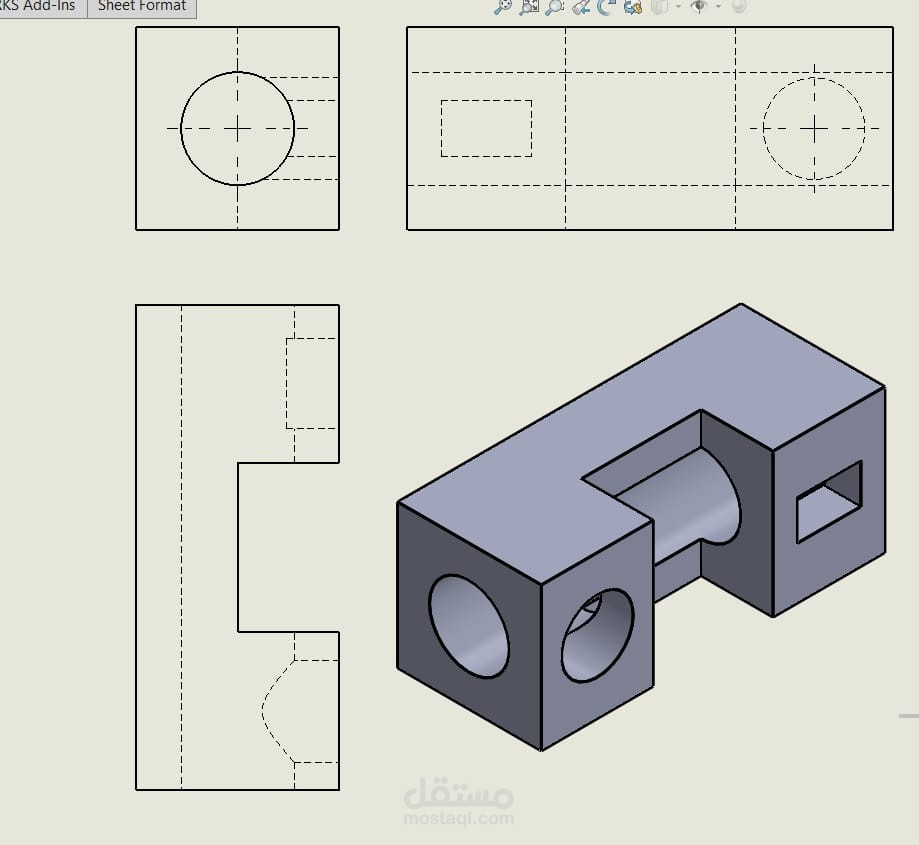This screenshot has height=845, width=919.
Task: Select the Rotate View tool
Action: click(604, 8)
